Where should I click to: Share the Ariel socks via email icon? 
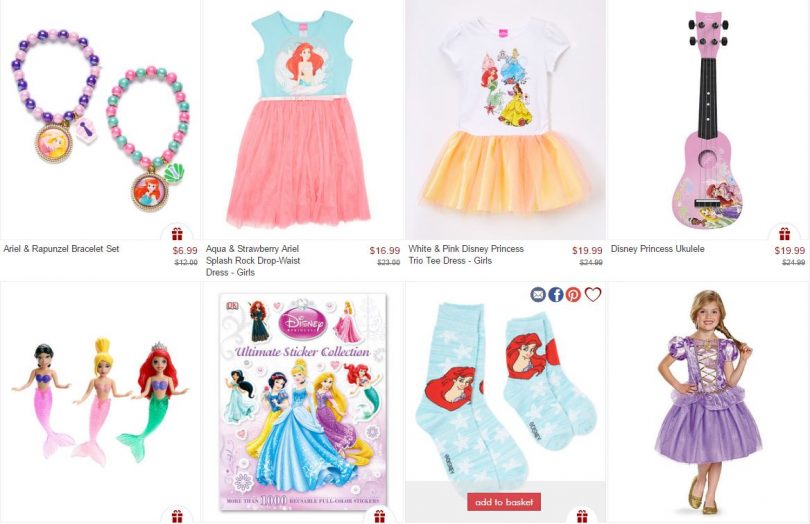538,295
